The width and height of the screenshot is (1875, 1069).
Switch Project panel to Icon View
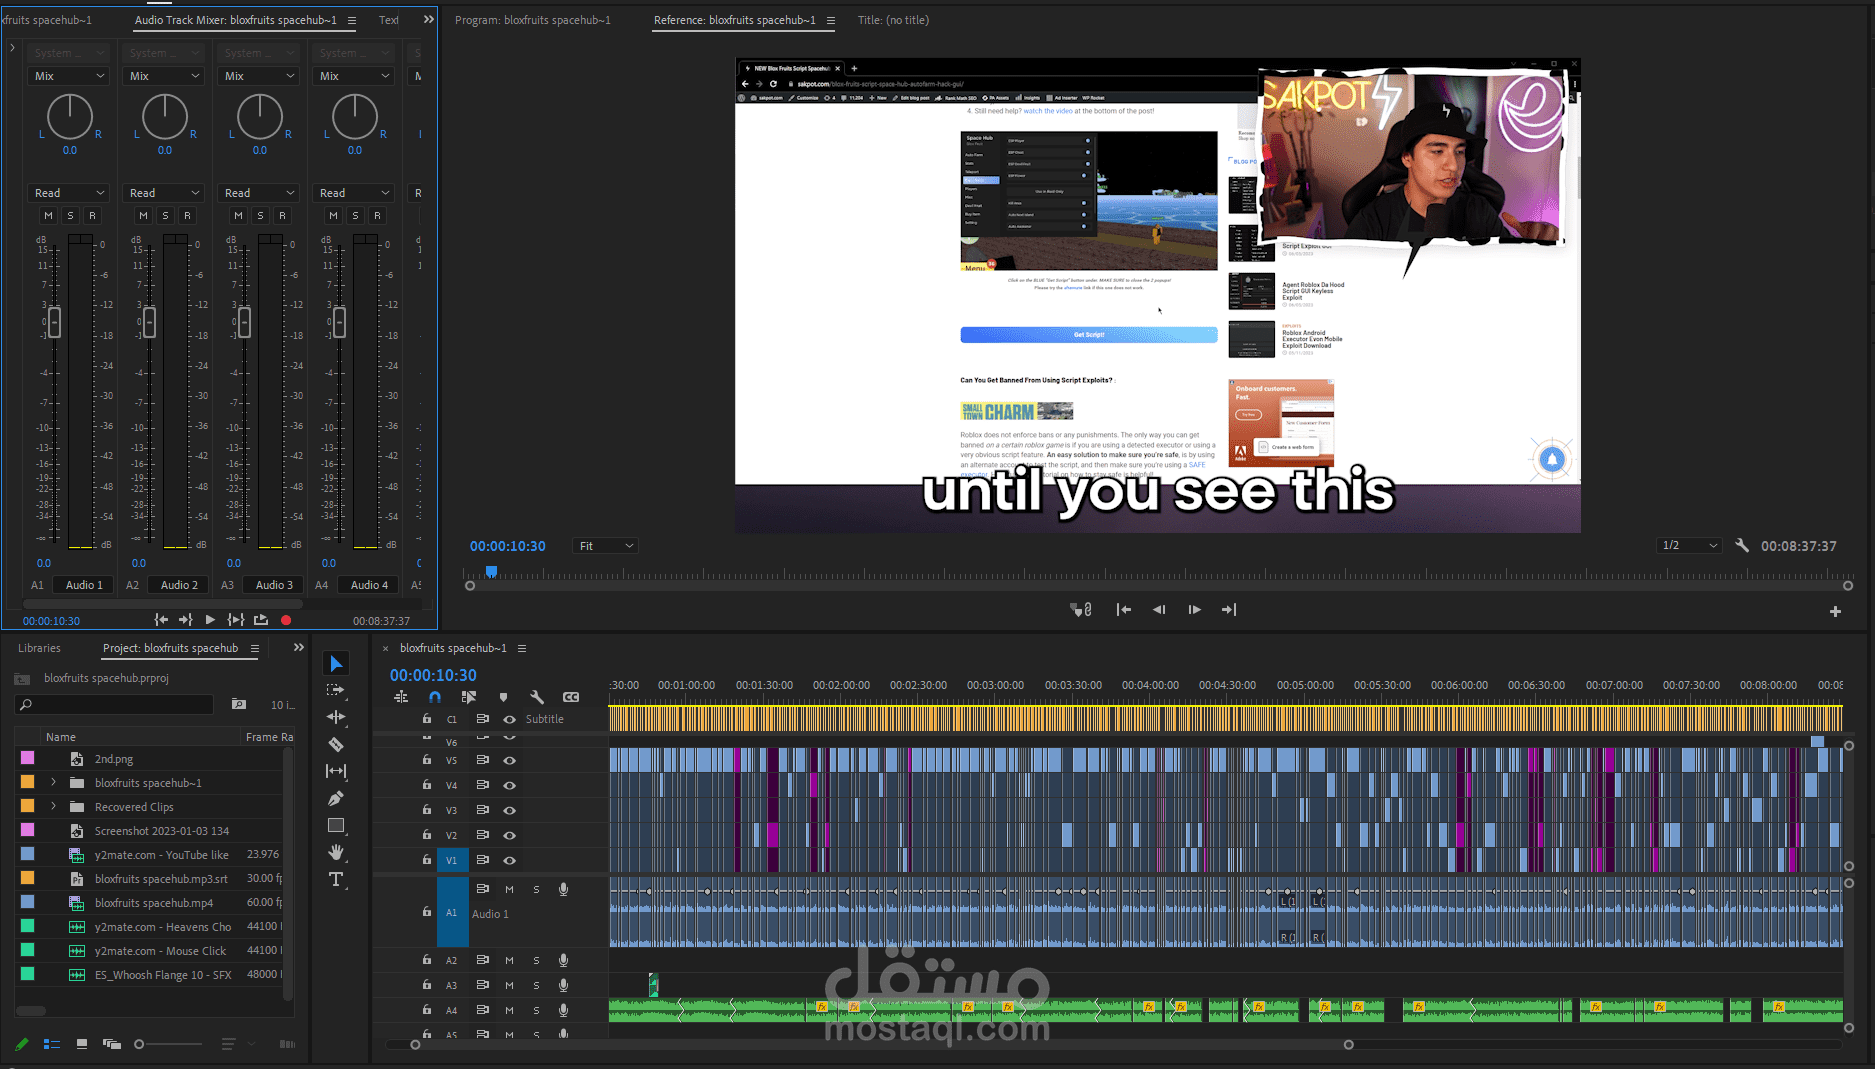tap(82, 1044)
